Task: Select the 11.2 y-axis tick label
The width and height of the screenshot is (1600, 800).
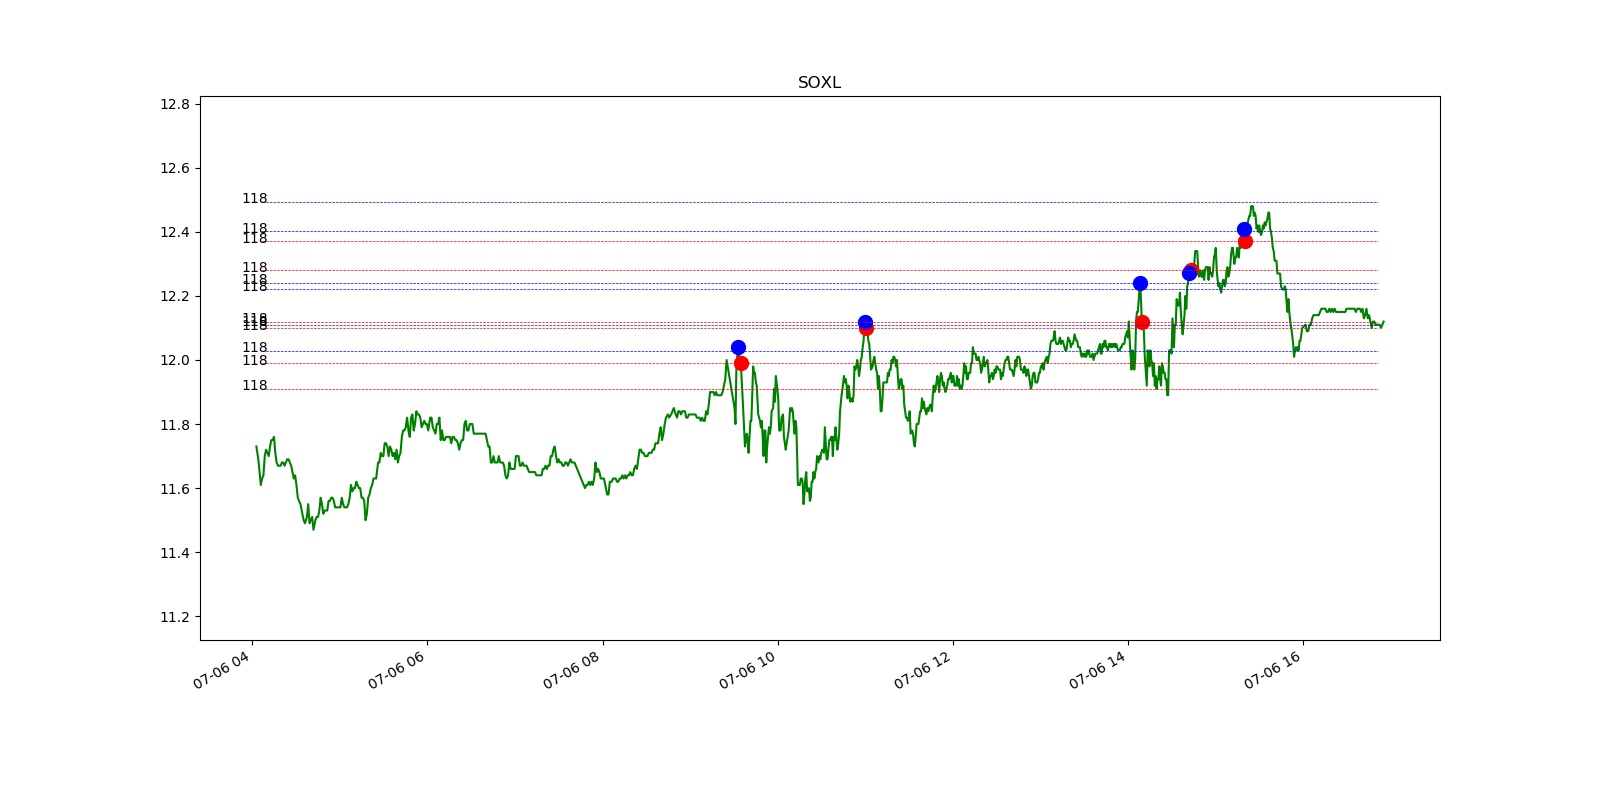Action: pos(175,617)
